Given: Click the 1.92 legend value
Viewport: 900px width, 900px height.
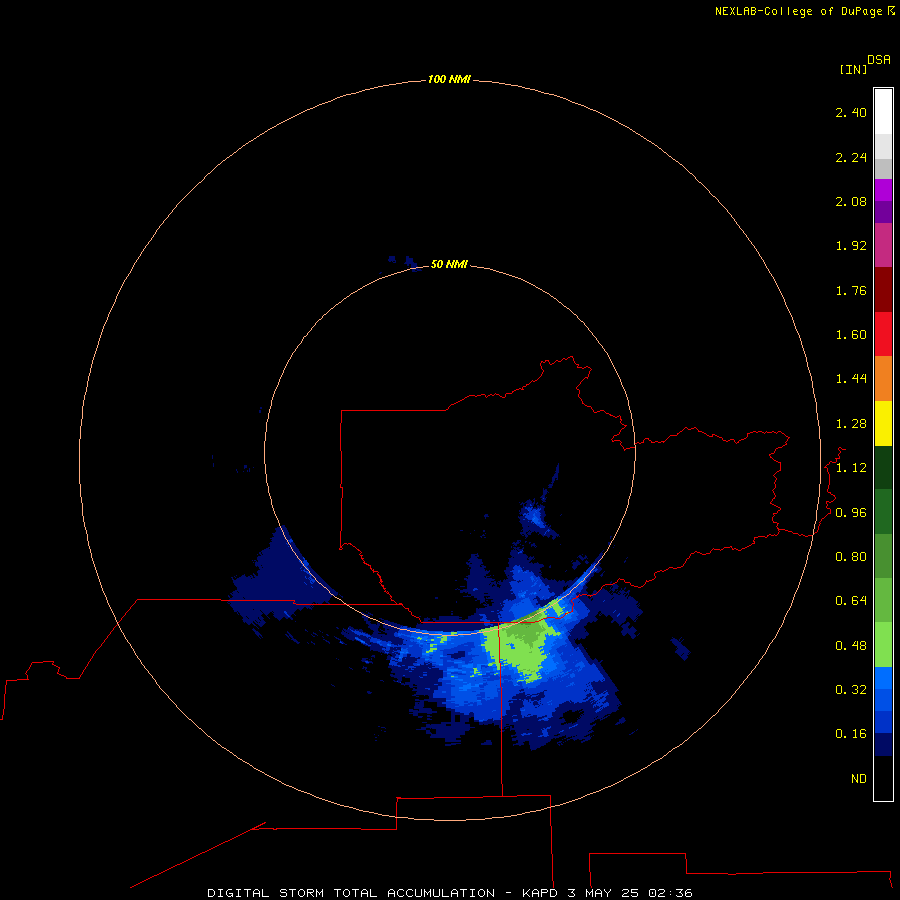Looking at the screenshot, I should (851, 246).
